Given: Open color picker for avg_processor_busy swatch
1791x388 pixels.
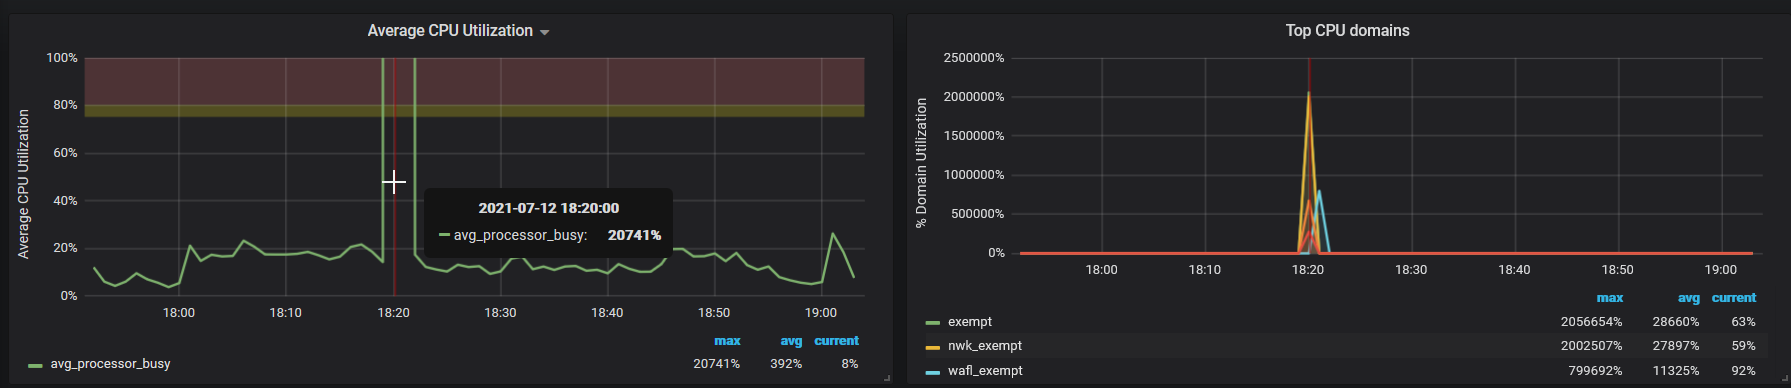Looking at the screenshot, I should point(35,365).
